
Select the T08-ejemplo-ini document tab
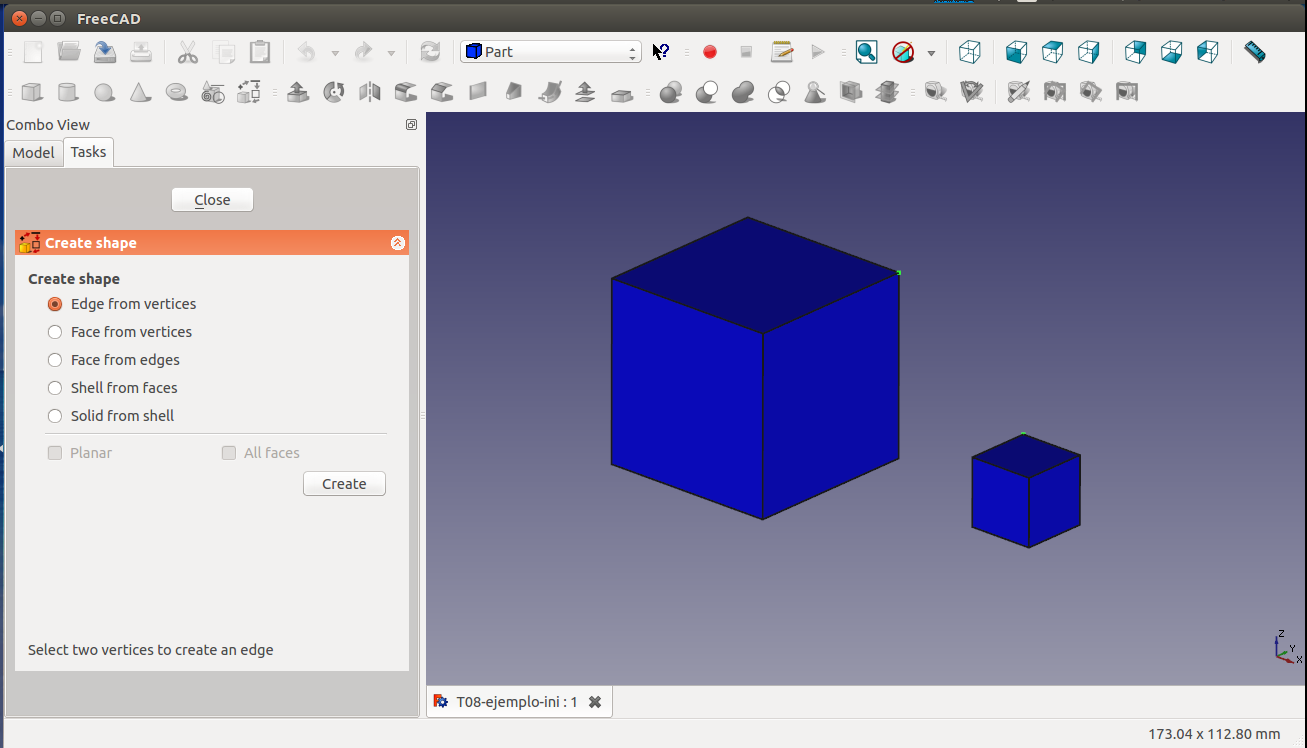(x=516, y=702)
